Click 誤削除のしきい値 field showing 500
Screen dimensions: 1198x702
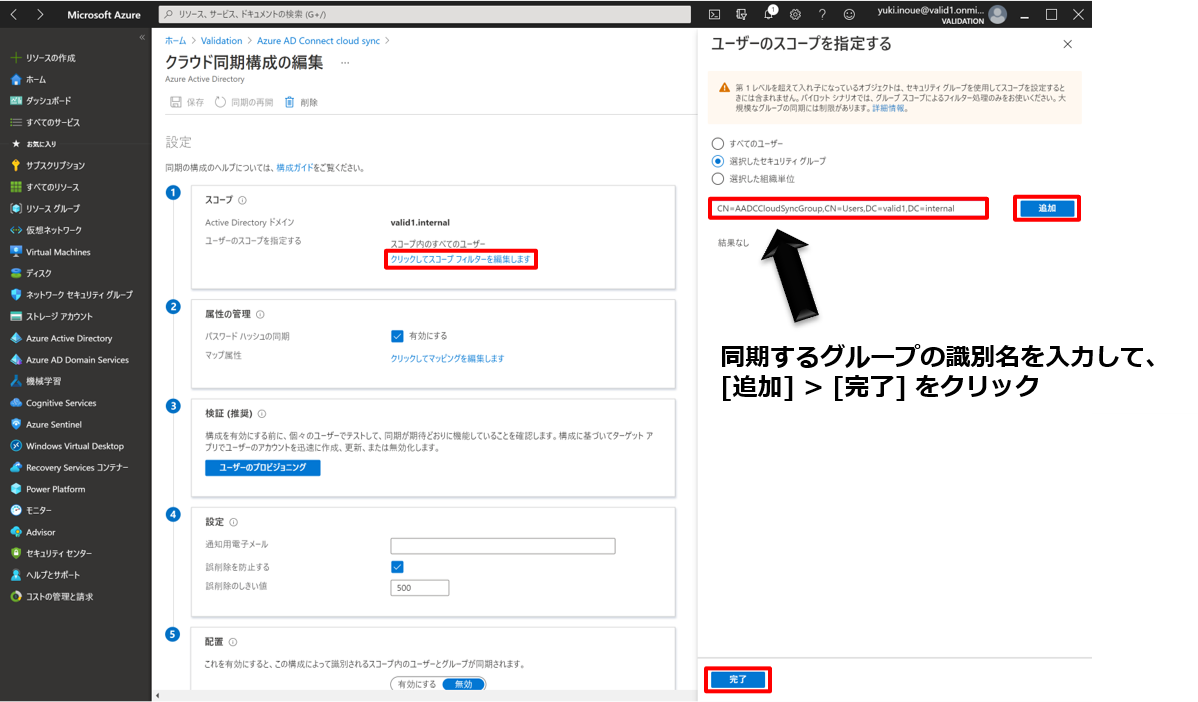(x=419, y=587)
